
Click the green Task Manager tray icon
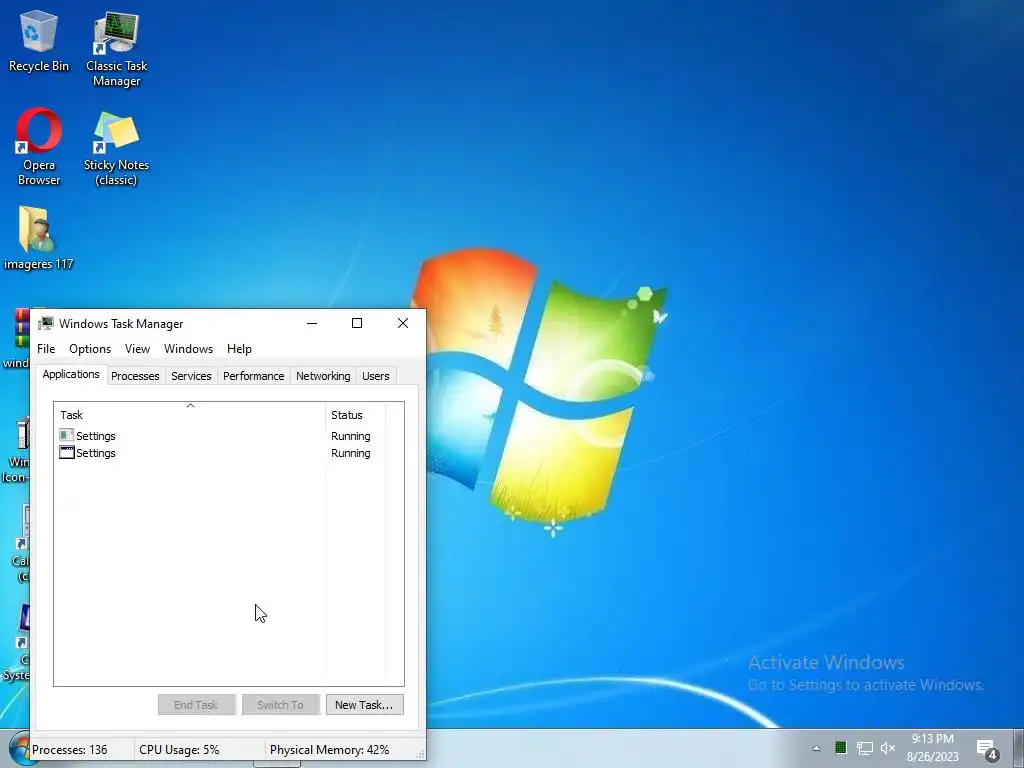point(840,748)
